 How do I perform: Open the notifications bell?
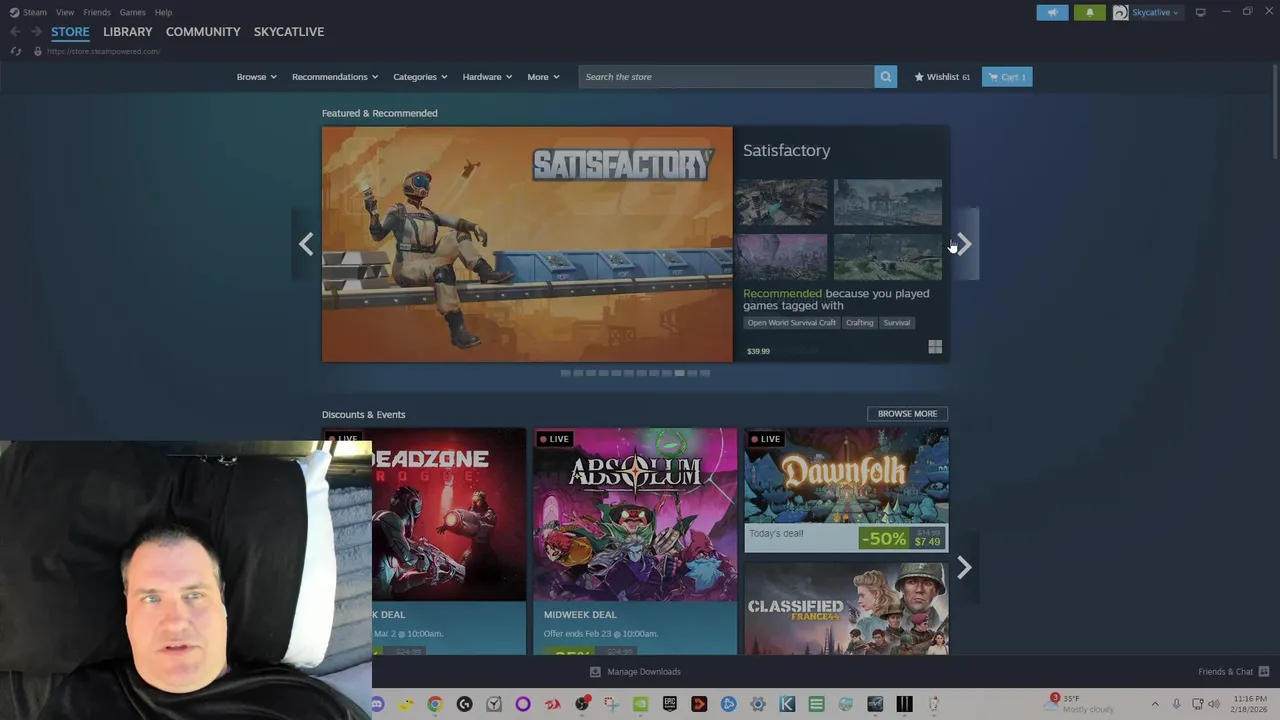tap(1090, 12)
